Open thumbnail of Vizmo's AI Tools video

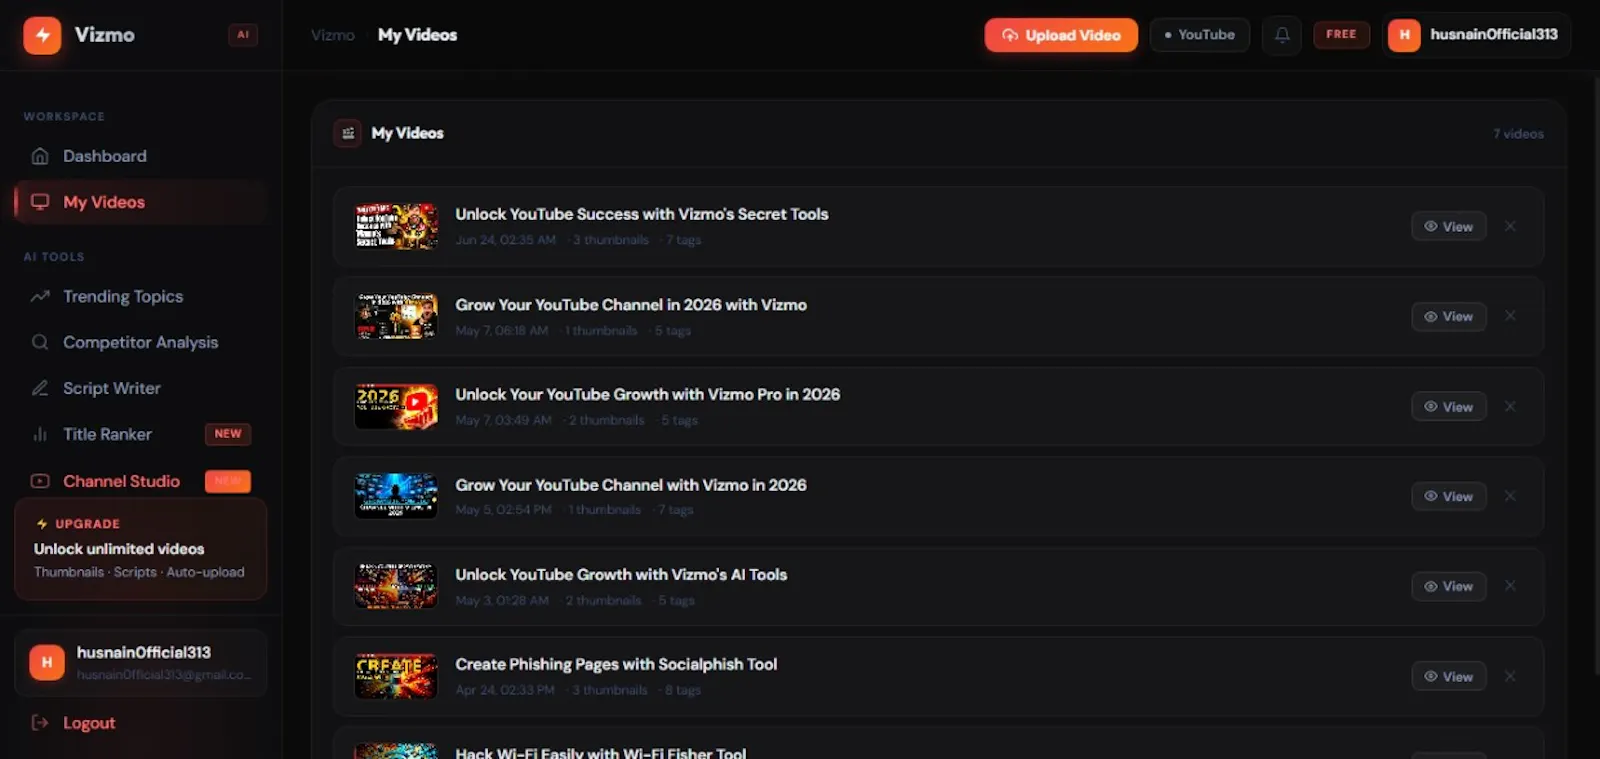(x=396, y=586)
